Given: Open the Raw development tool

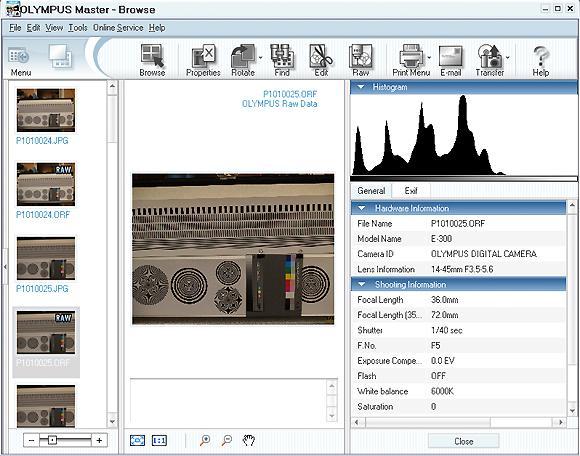Looking at the screenshot, I should (x=361, y=60).
